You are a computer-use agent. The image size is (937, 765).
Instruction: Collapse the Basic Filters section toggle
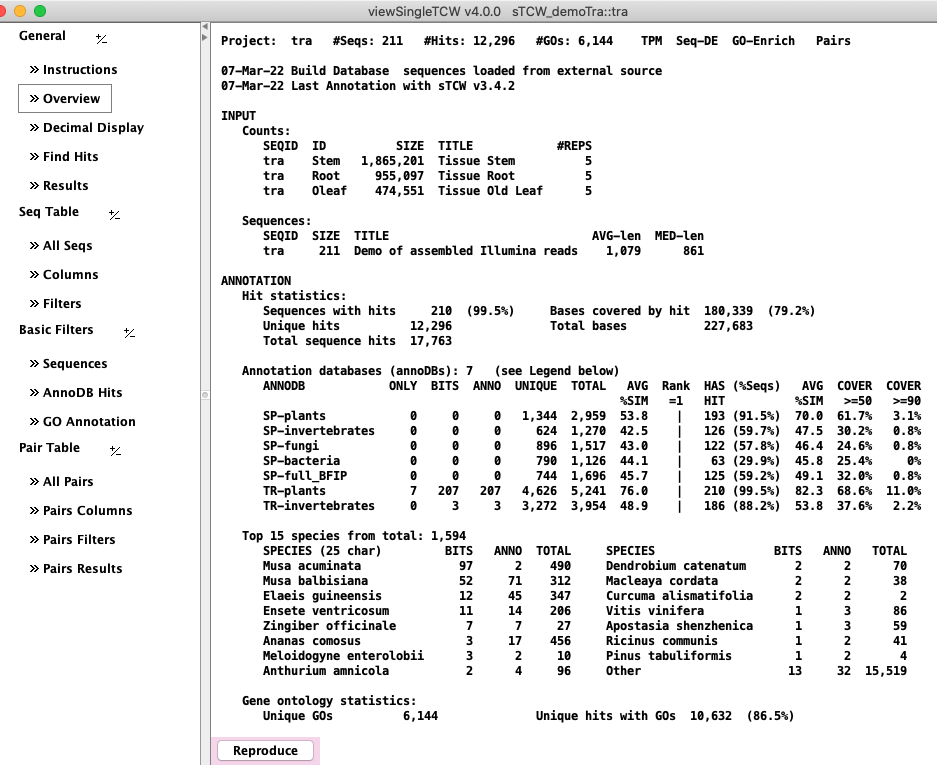pos(129,332)
